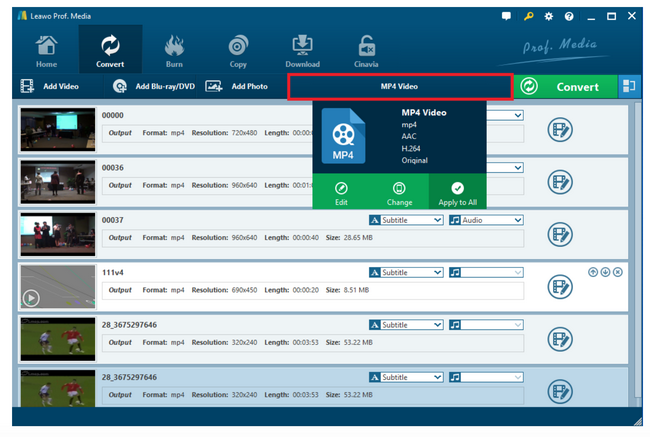This screenshot has height=437, width=650.
Task: Open the Home module
Action: [46, 51]
